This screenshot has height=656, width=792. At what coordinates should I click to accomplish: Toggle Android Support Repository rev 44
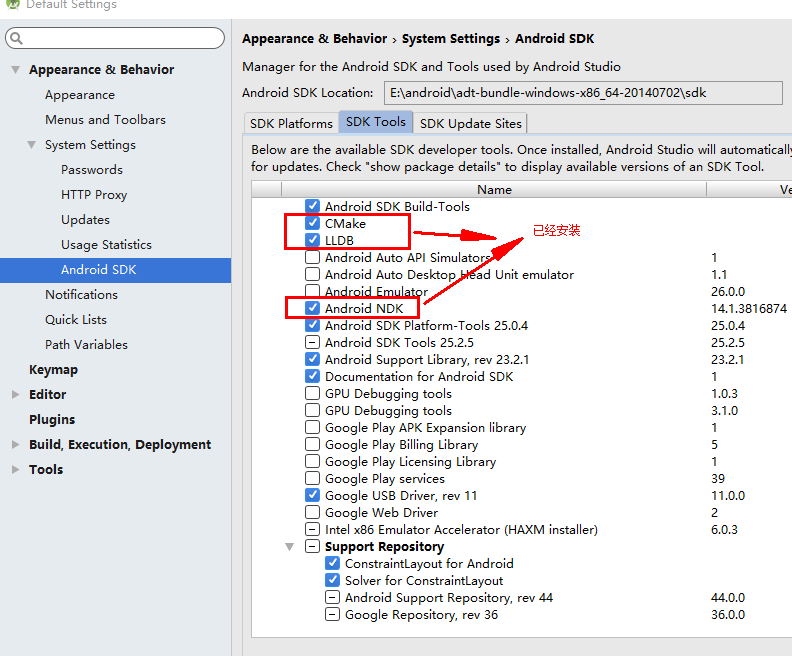pos(332,597)
